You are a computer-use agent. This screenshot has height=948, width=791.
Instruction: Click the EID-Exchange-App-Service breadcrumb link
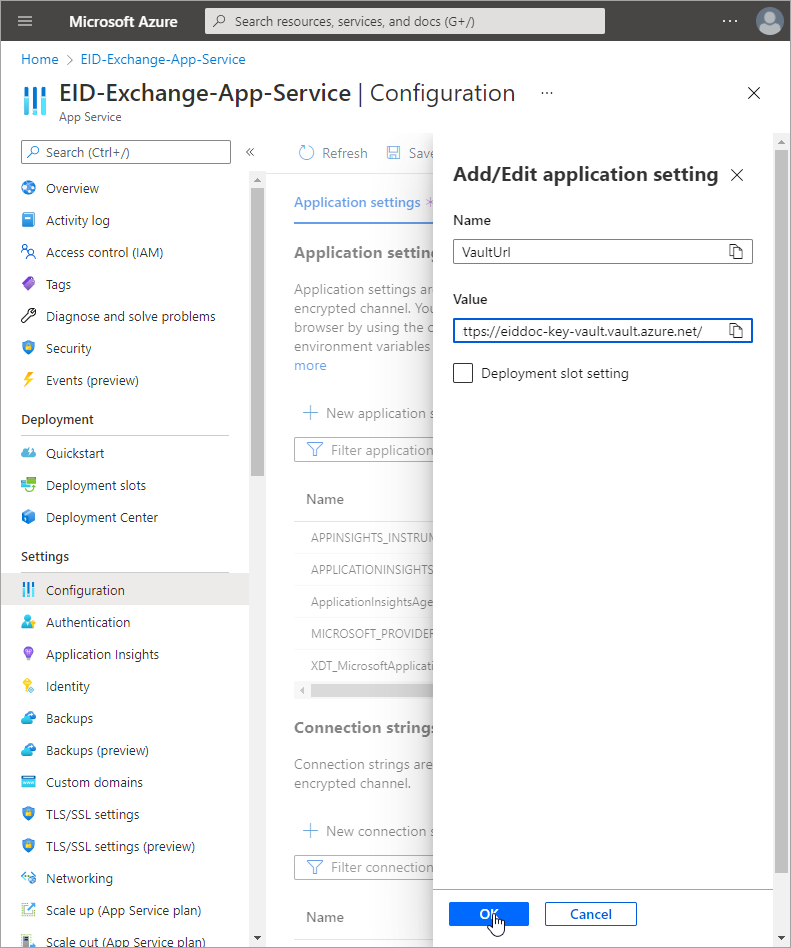coord(163,59)
